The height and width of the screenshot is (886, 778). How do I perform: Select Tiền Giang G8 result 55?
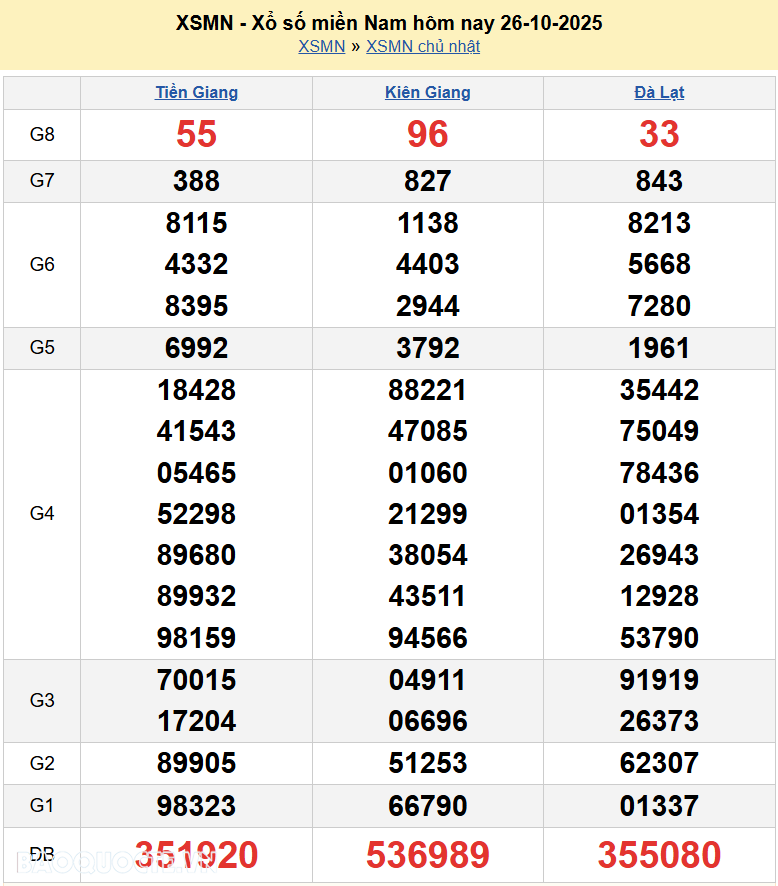196,134
